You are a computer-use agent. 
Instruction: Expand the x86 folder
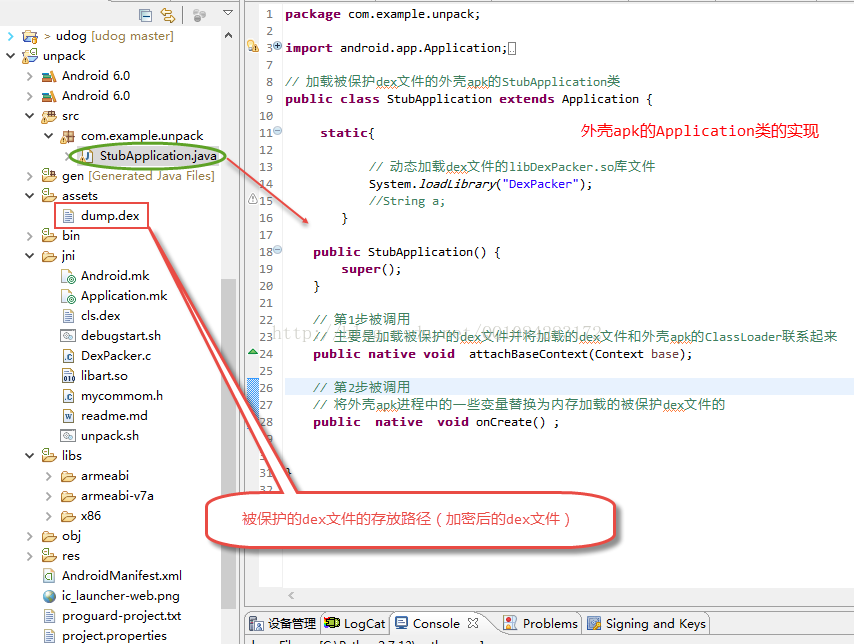tap(49, 516)
